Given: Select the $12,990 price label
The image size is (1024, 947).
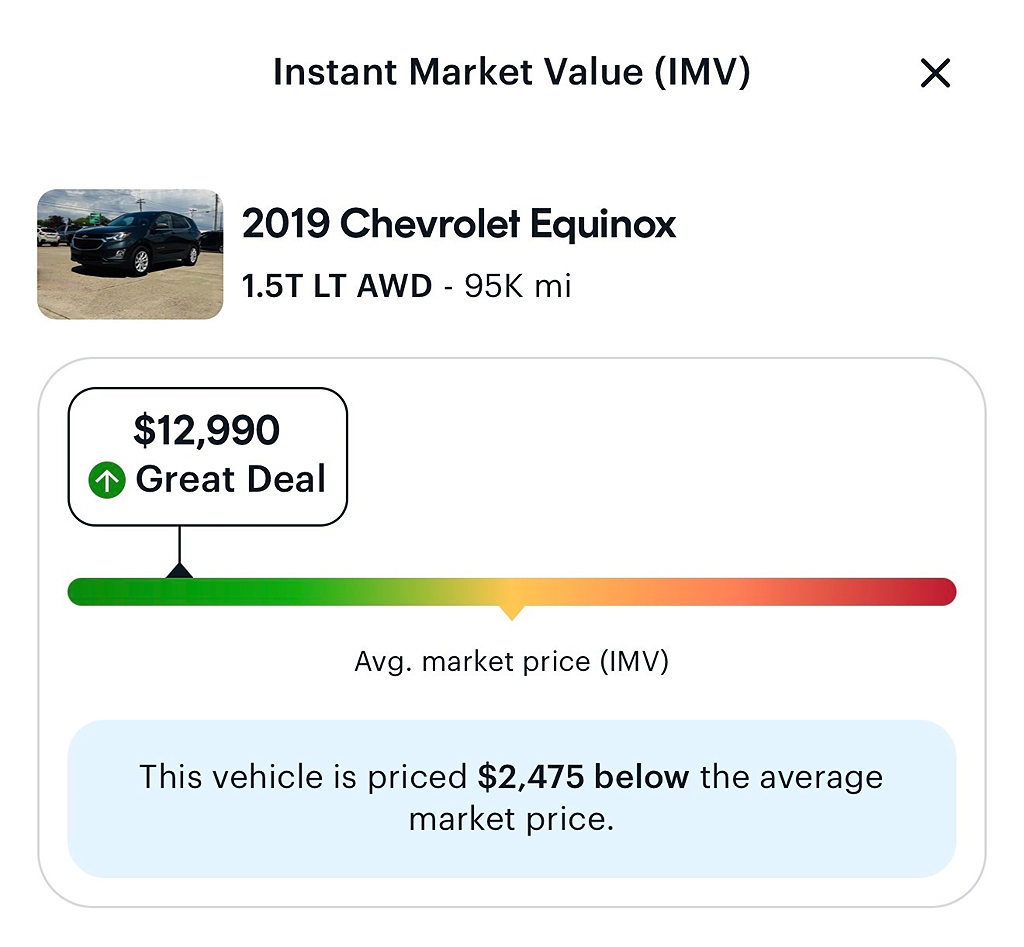Looking at the screenshot, I should tap(206, 430).
